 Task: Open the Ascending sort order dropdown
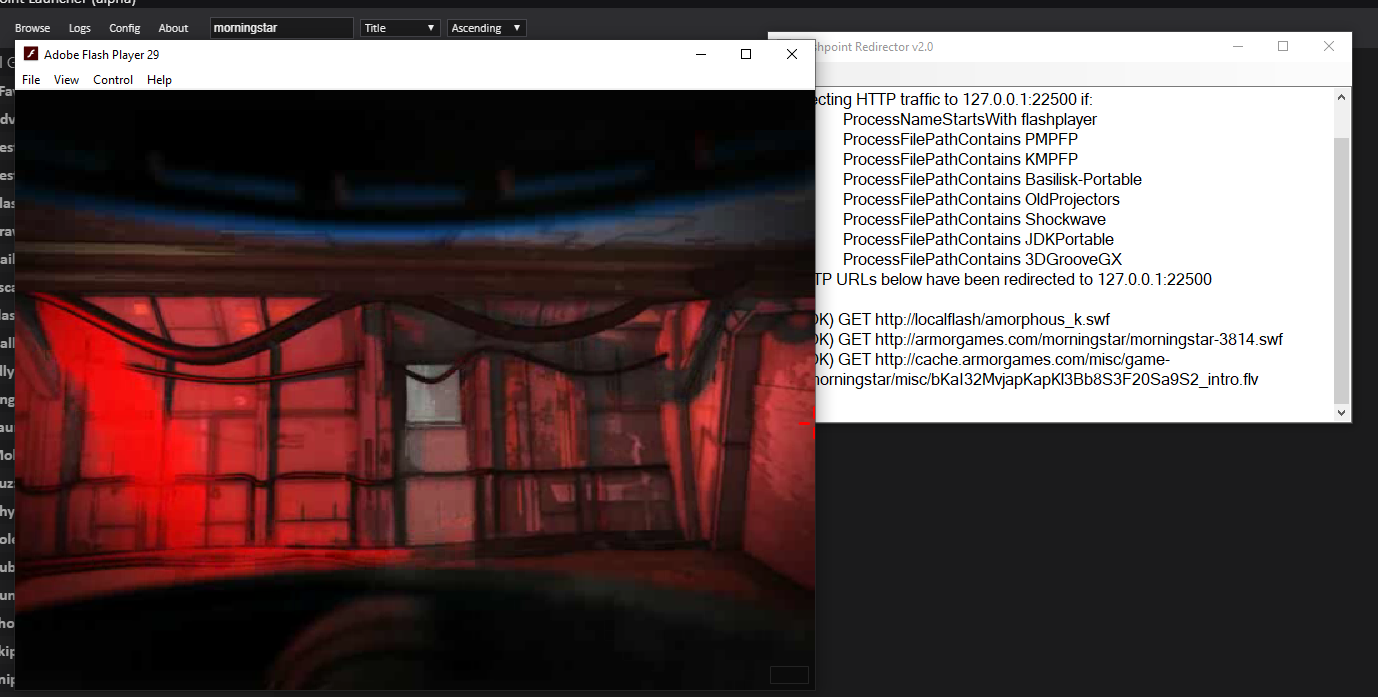tap(486, 28)
